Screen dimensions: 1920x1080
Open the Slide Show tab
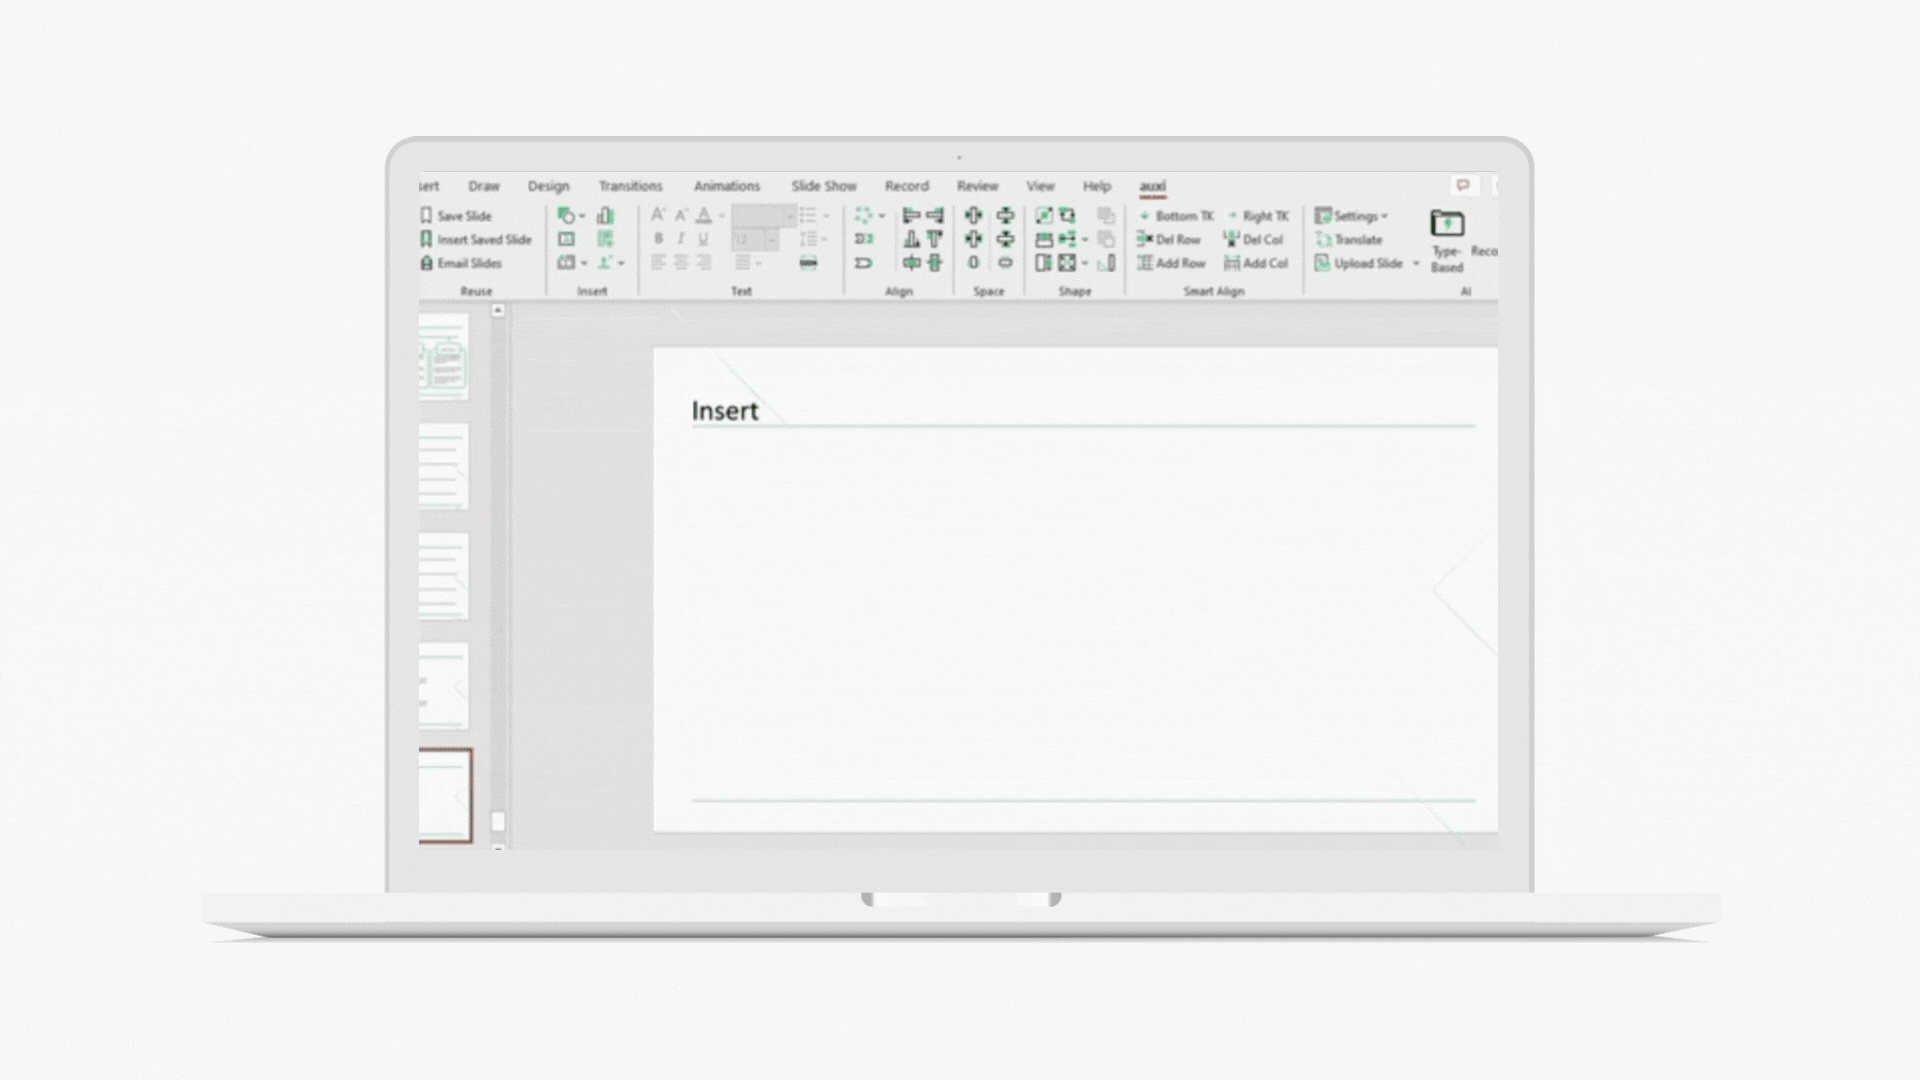823,186
